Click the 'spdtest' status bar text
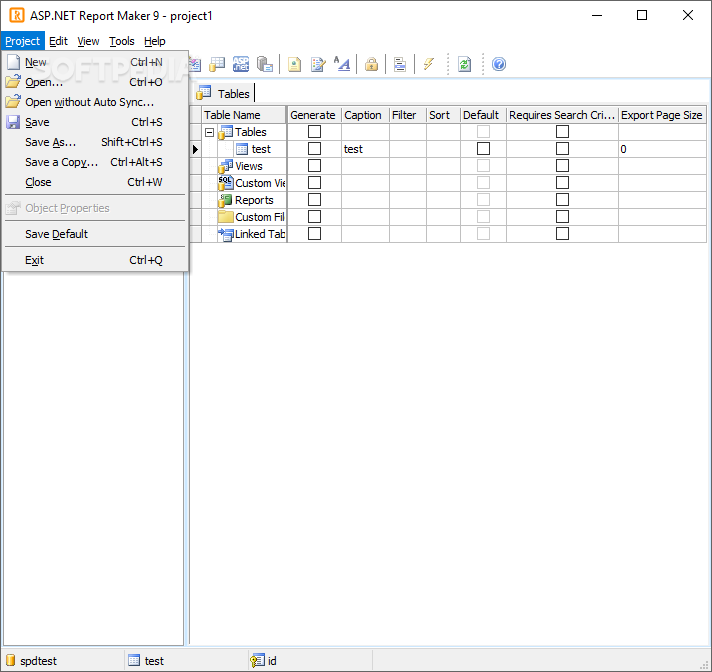 [x=39, y=661]
